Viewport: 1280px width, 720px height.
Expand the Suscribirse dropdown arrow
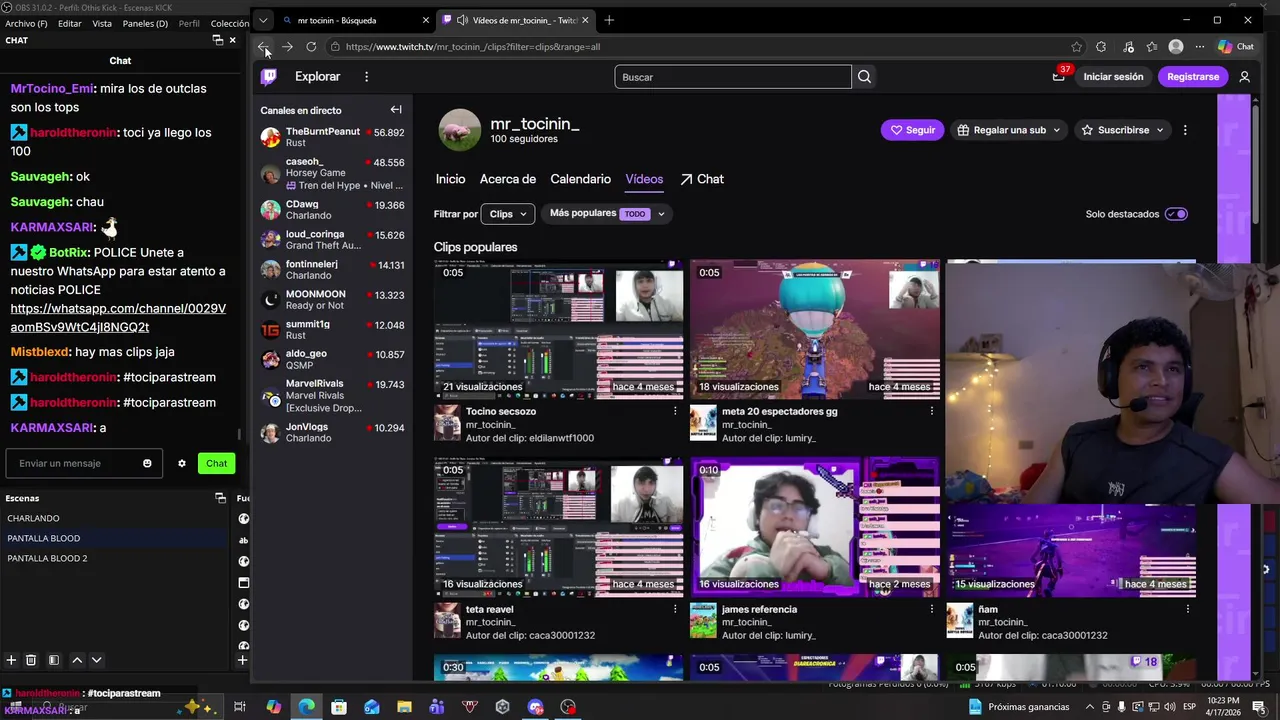1160,130
